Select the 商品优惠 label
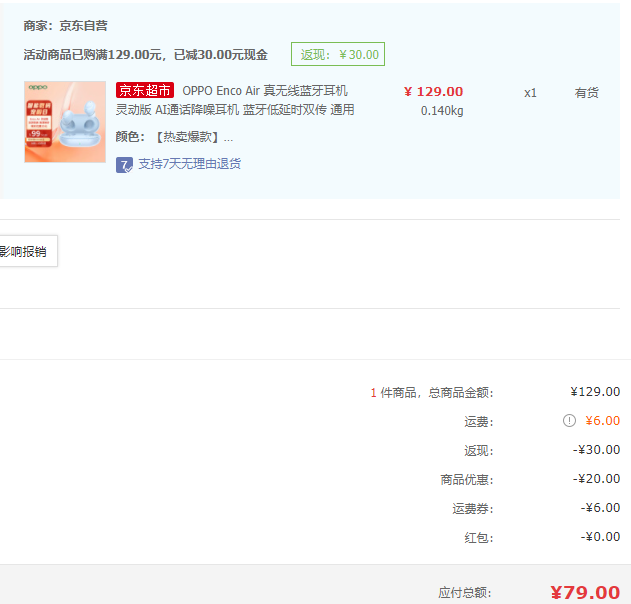 click(467, 480)
